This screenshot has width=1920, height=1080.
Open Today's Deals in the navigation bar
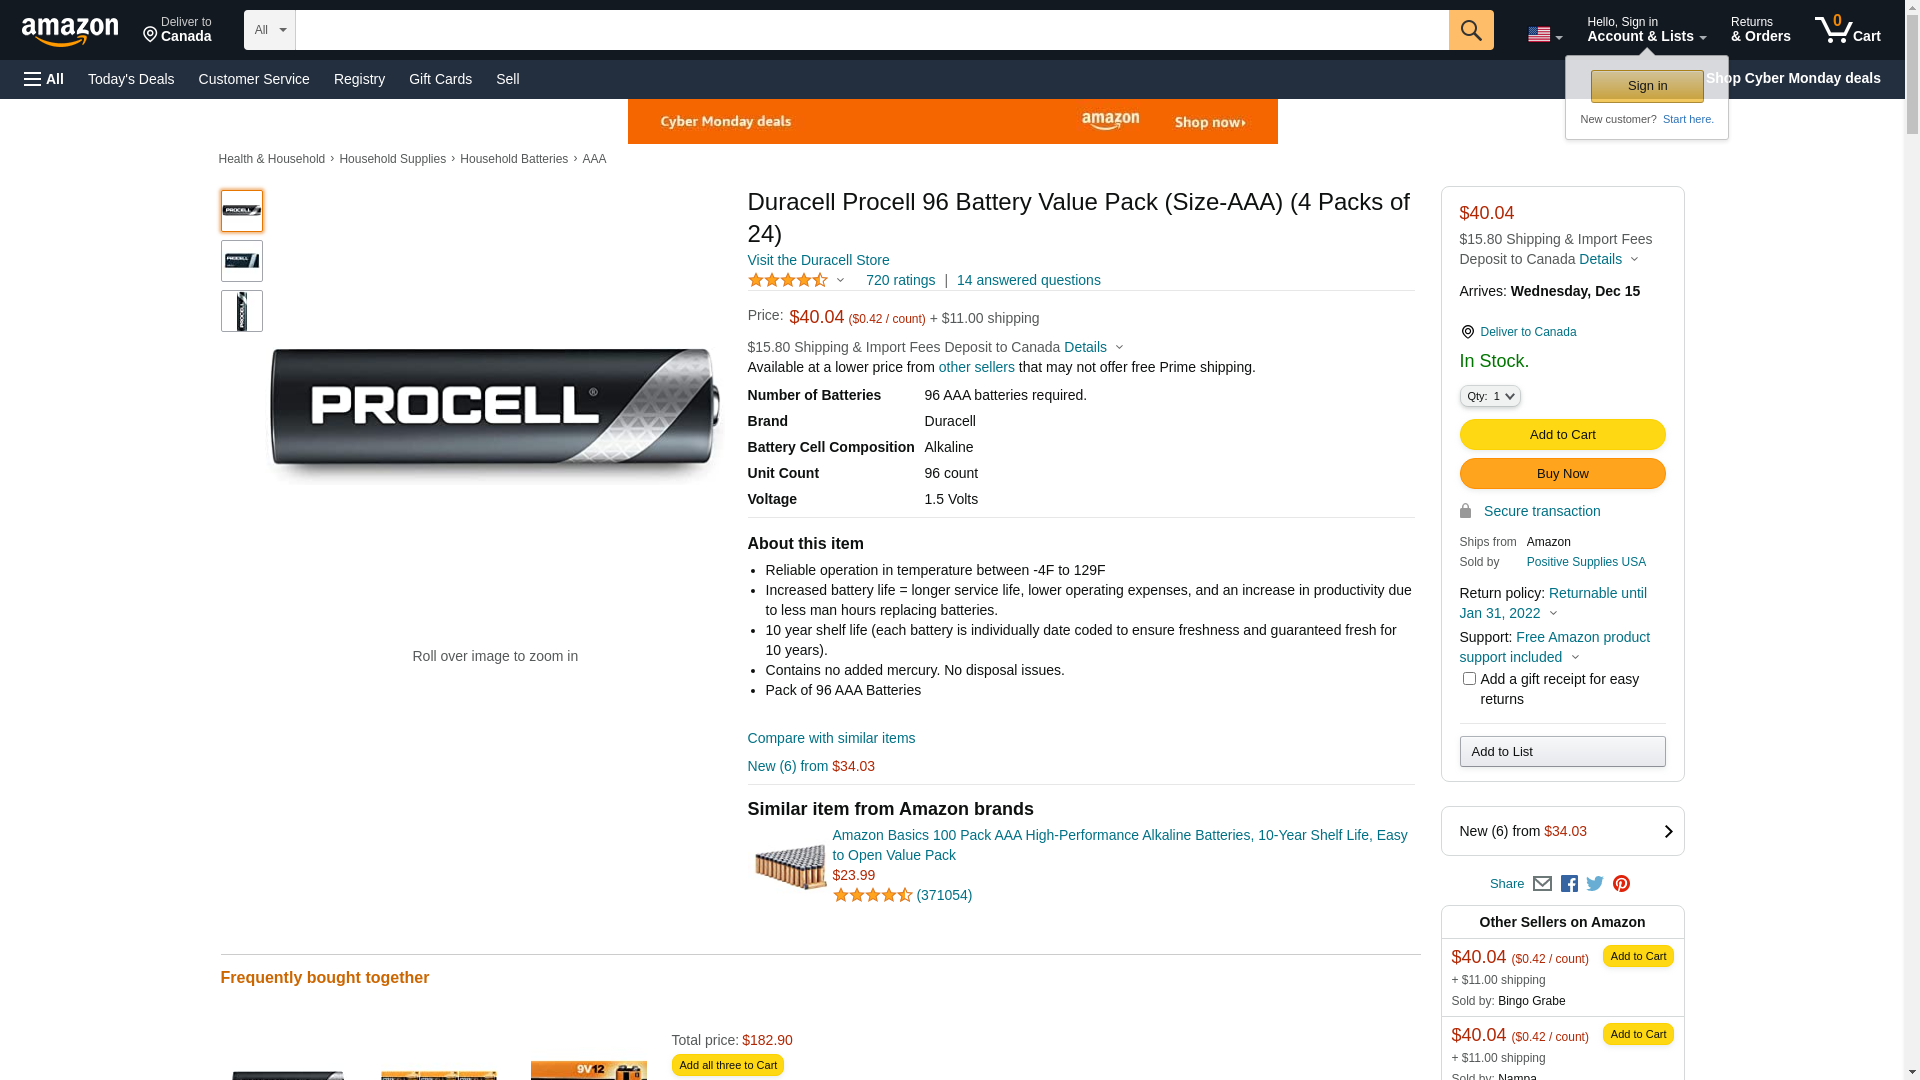(131, 79)
